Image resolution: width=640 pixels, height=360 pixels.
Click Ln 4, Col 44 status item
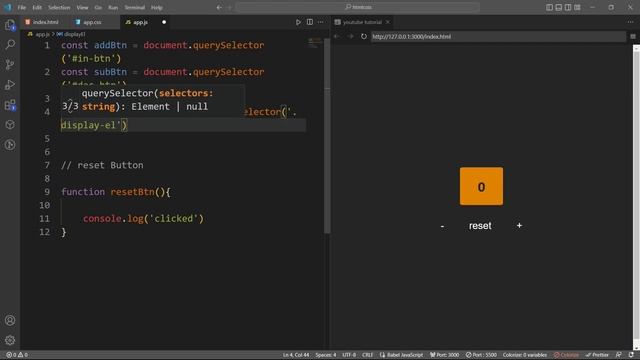click(296, 355)
